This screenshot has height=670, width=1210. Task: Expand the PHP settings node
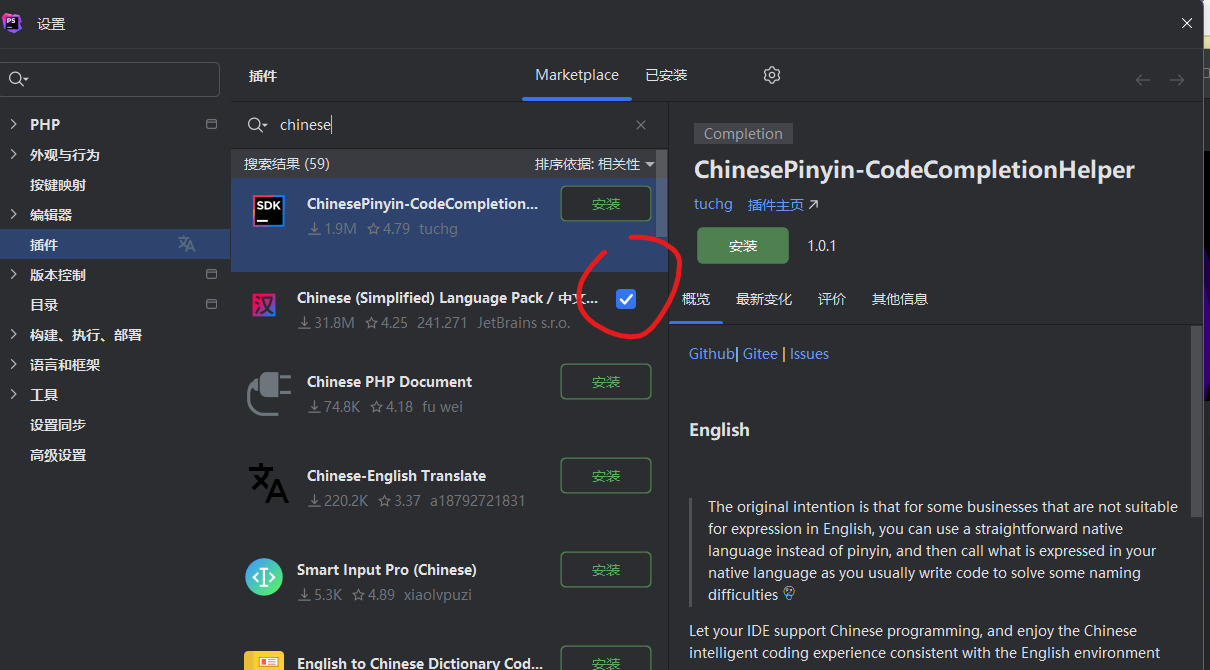[x=13, y=124]
